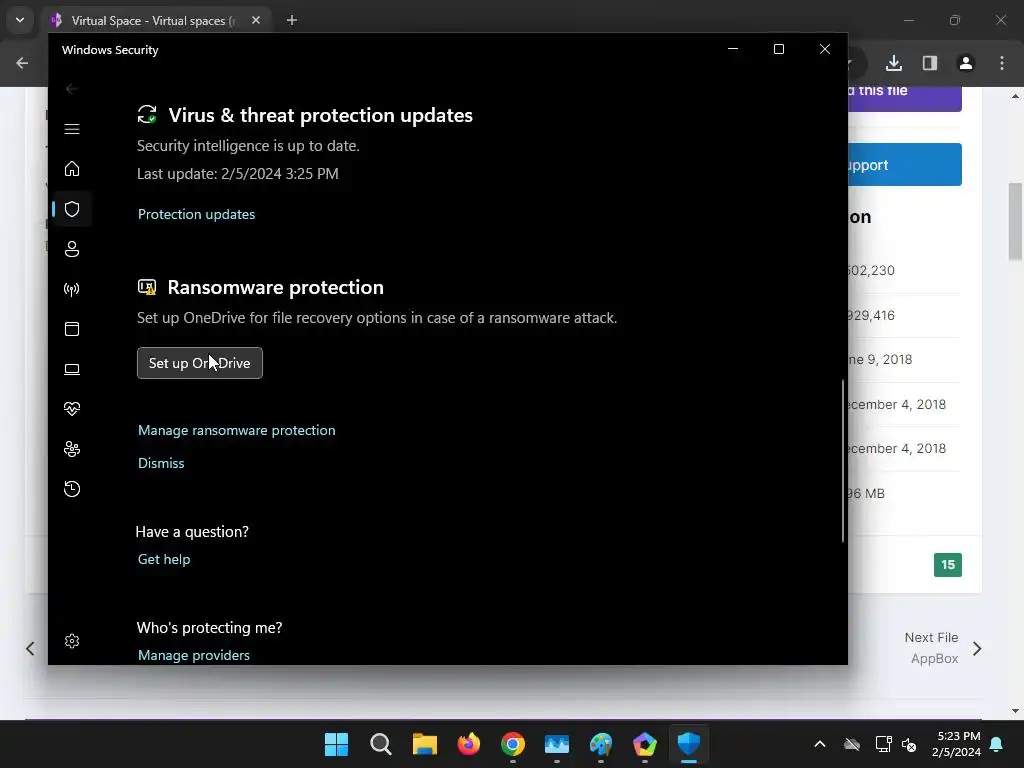This screenshot has width=1024, height=768.
Task: Click Ransomware protection heading
Action: point(276,287)
